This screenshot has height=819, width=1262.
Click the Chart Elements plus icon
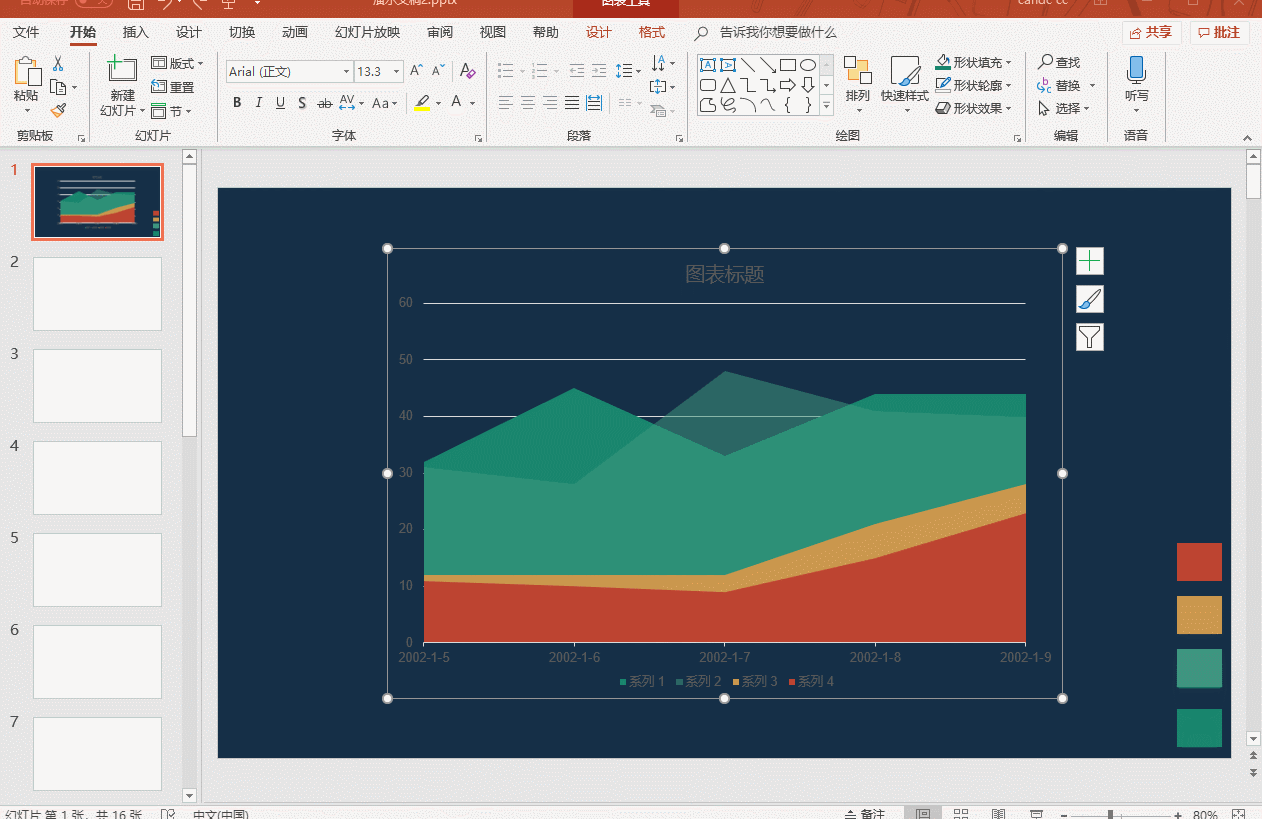coord(1089,261)
